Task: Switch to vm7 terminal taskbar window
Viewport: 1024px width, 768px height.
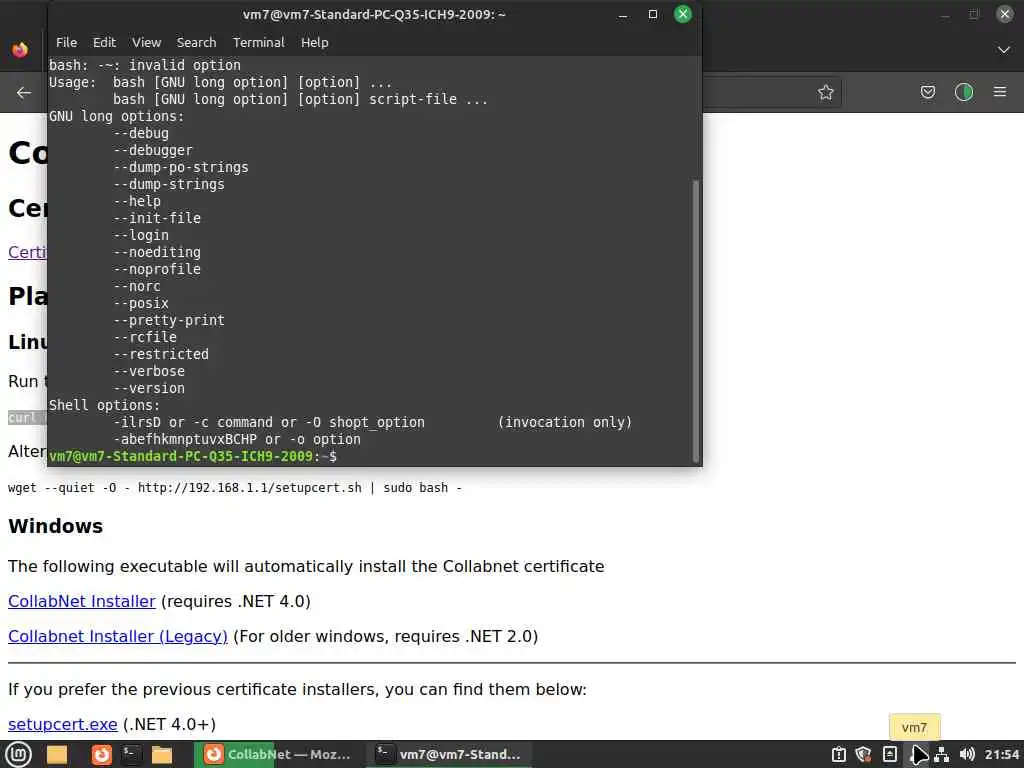Action: [449, 754]
